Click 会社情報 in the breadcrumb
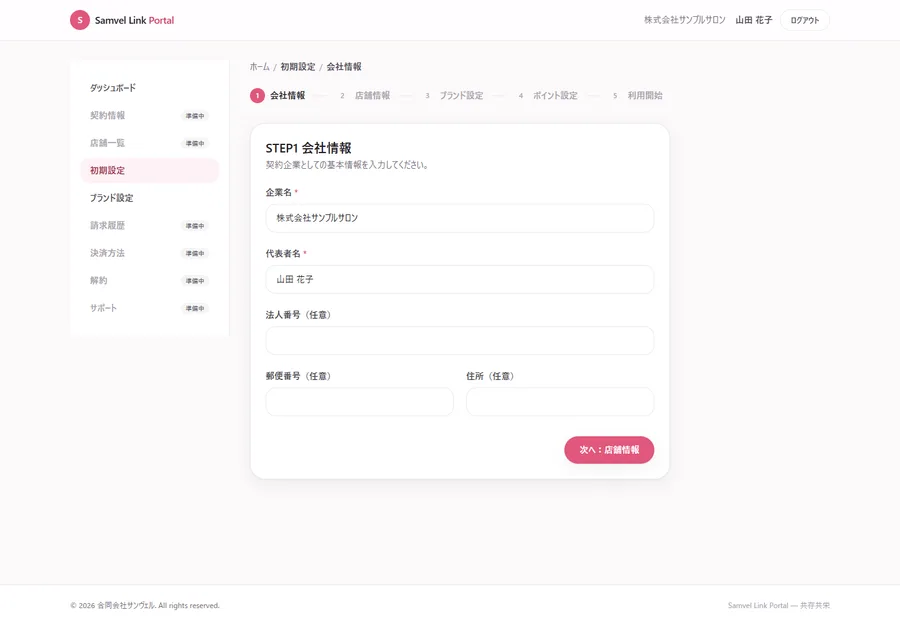This screenshot has width=900, height=625. [344, 67]
